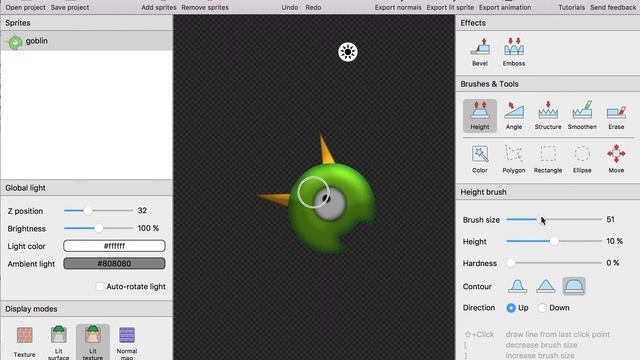Image resolution: width=640 pixels, height=360 pixels.
Task: Select the Erase tool
Action: [x=616, y=116]
